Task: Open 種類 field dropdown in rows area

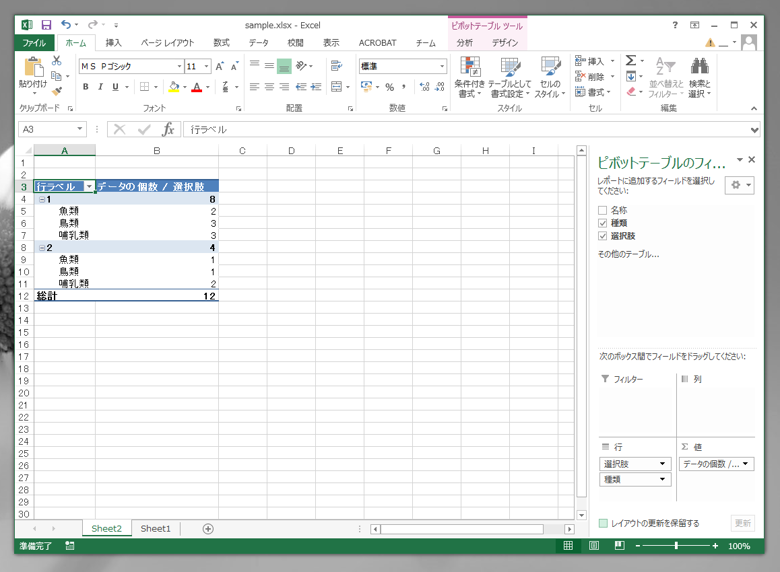Action: (662, 479)
